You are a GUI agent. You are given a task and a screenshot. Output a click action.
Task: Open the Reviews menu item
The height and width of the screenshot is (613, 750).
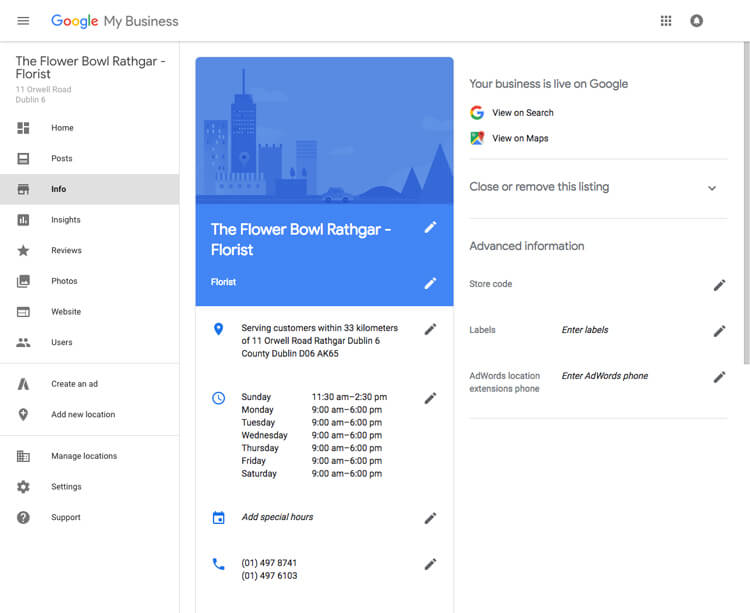89,251
